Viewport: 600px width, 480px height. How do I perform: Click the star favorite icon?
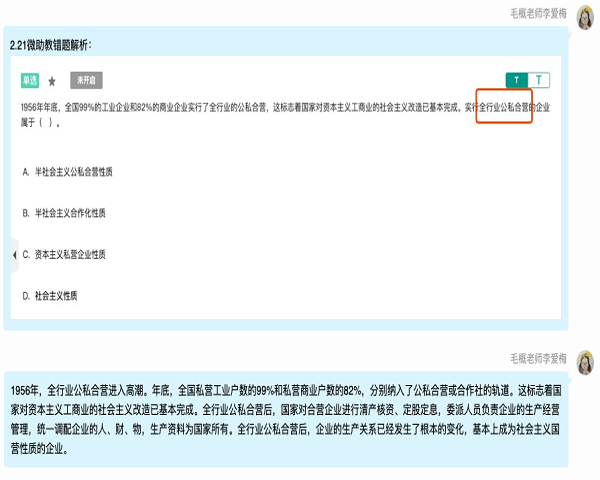point(52,80)
